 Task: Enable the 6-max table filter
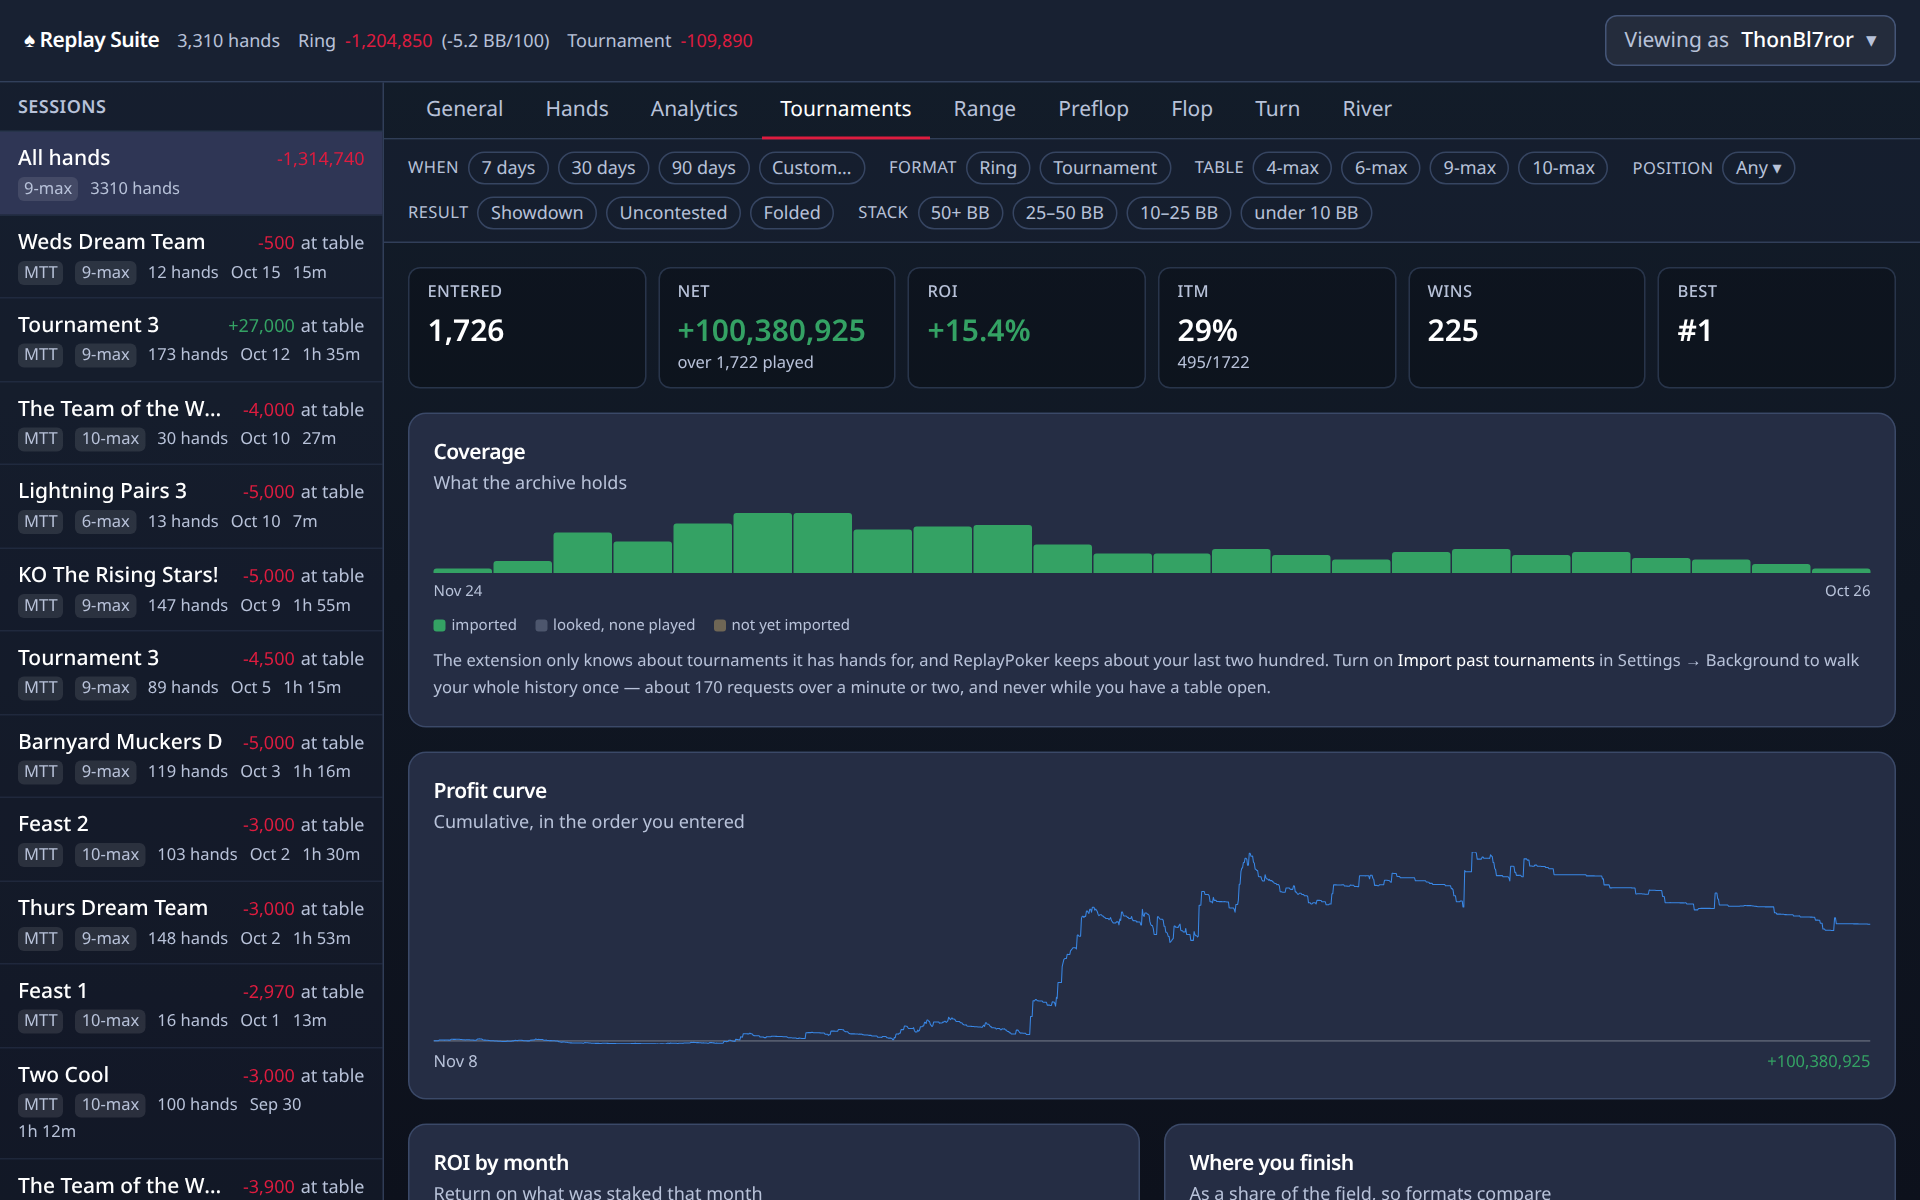1380,168
